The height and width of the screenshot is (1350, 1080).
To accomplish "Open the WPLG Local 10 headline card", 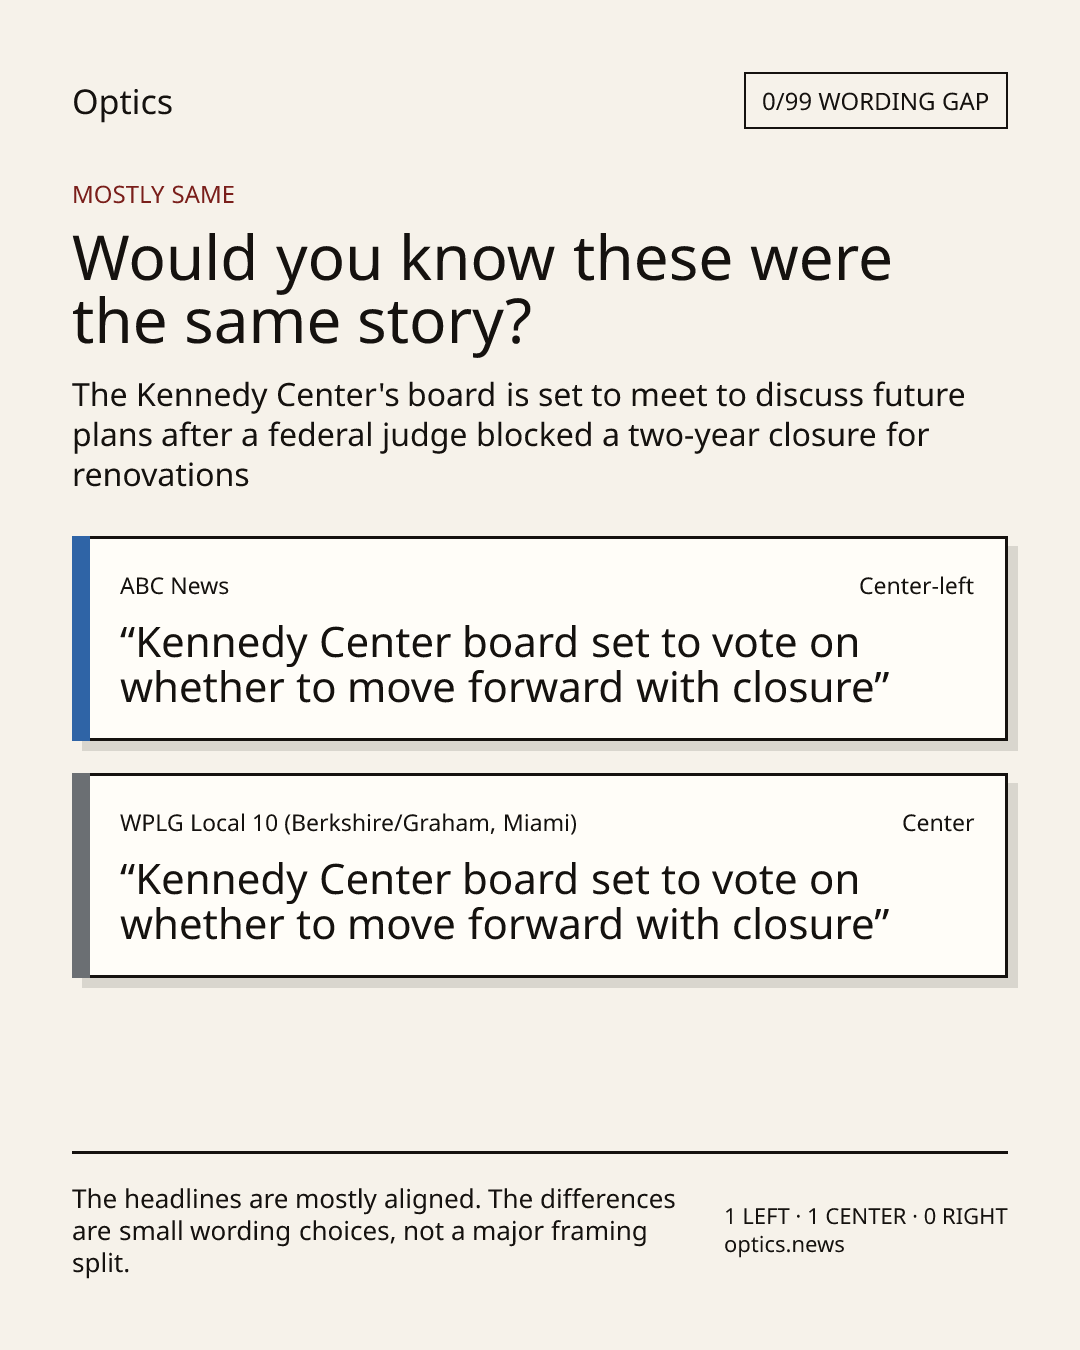I will click(x=539, y=876).
